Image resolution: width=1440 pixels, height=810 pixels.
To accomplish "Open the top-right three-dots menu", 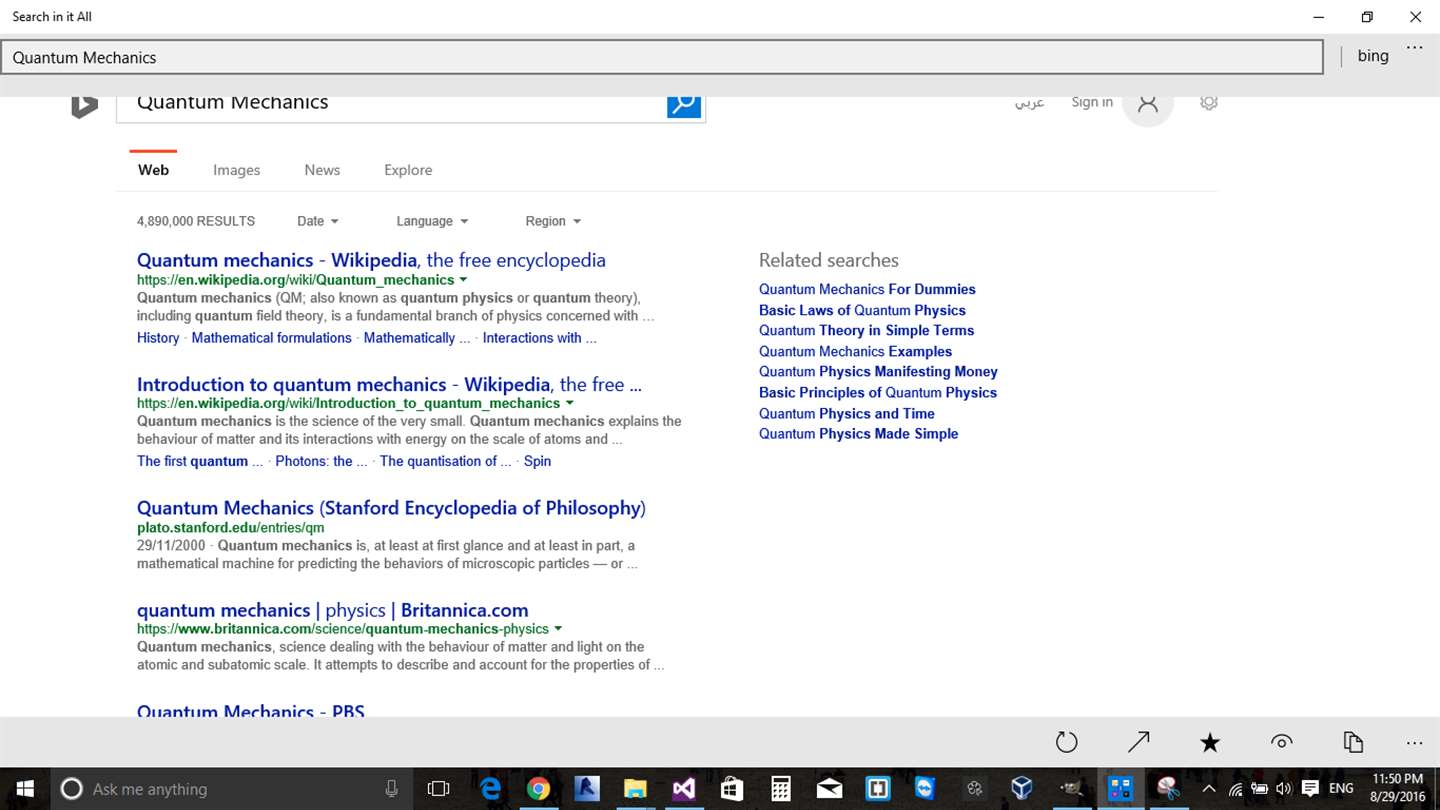I will (x=1414, y=48).
